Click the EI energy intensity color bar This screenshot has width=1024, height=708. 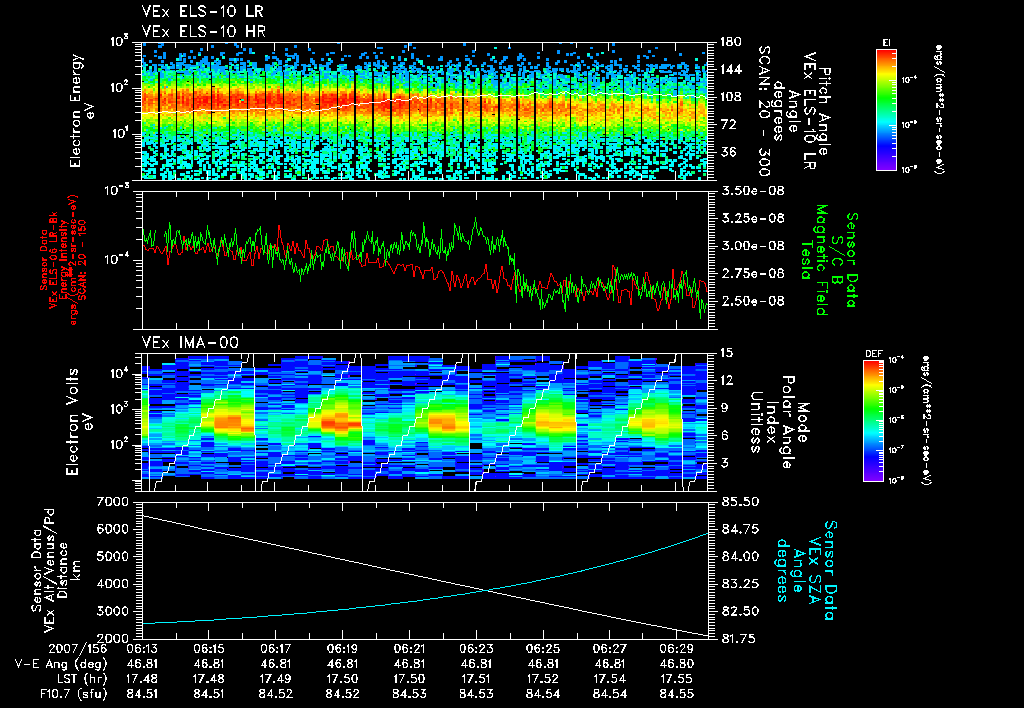(886, 109)
